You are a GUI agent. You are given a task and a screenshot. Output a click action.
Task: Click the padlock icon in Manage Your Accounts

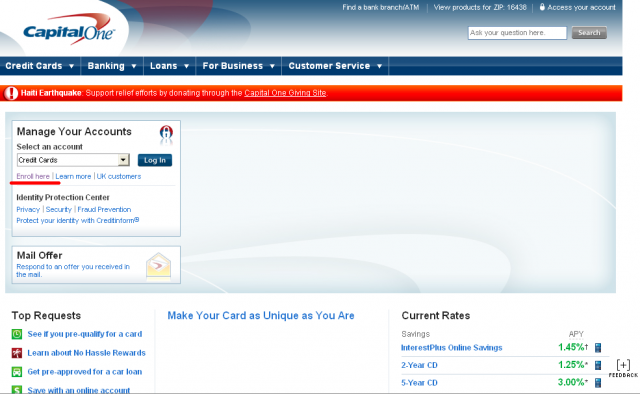pos(166,133)
